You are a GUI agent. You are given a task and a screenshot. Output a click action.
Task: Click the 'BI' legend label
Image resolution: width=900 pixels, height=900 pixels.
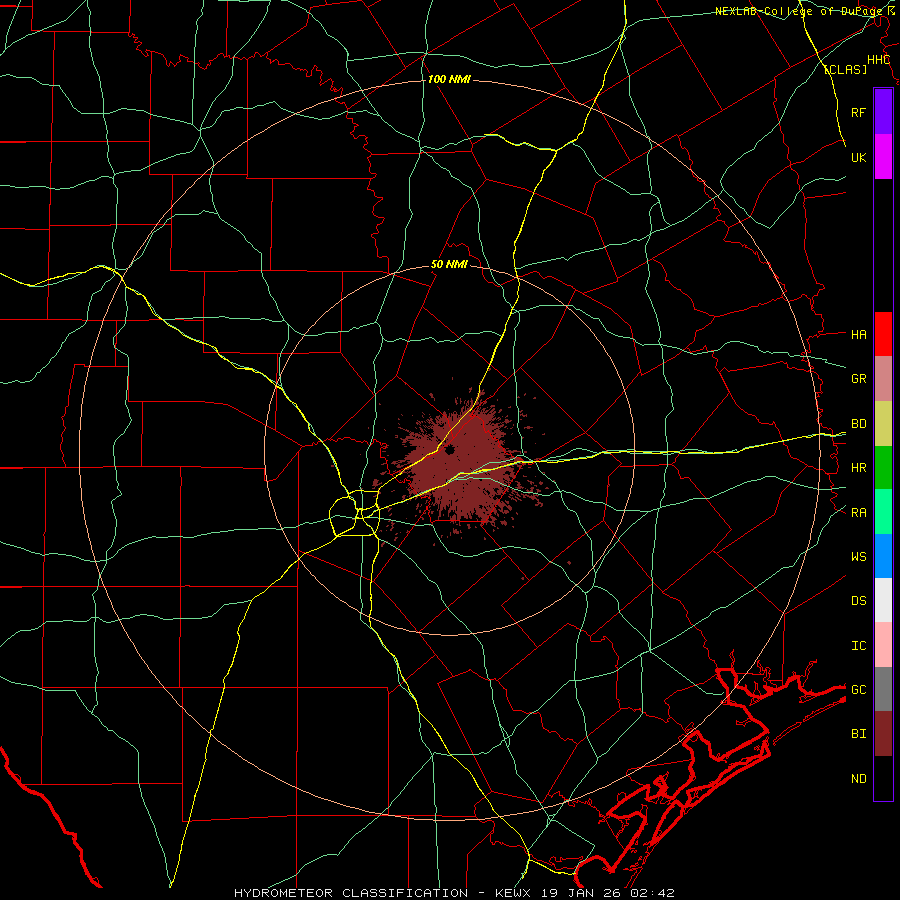point(858,734)
